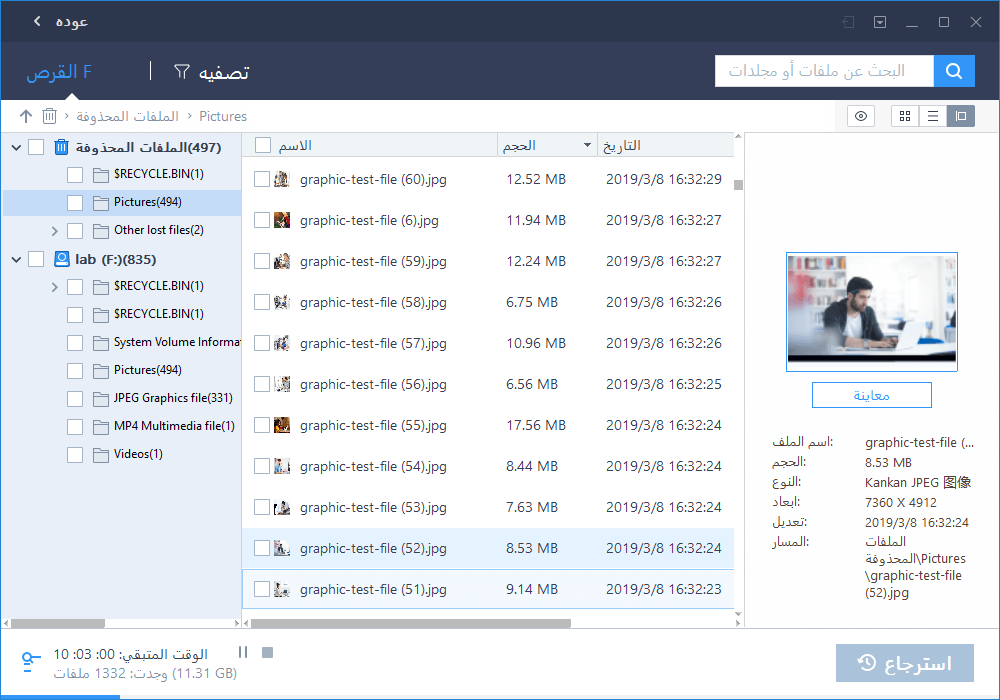Click the trash icon in breadcrumb bar

point(49,116)
